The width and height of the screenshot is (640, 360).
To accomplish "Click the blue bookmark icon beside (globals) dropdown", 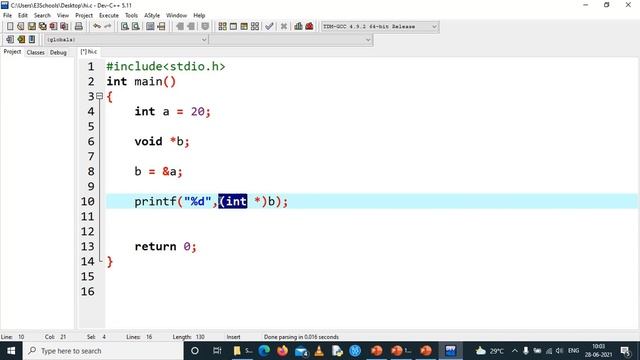I will pos(32,40).
